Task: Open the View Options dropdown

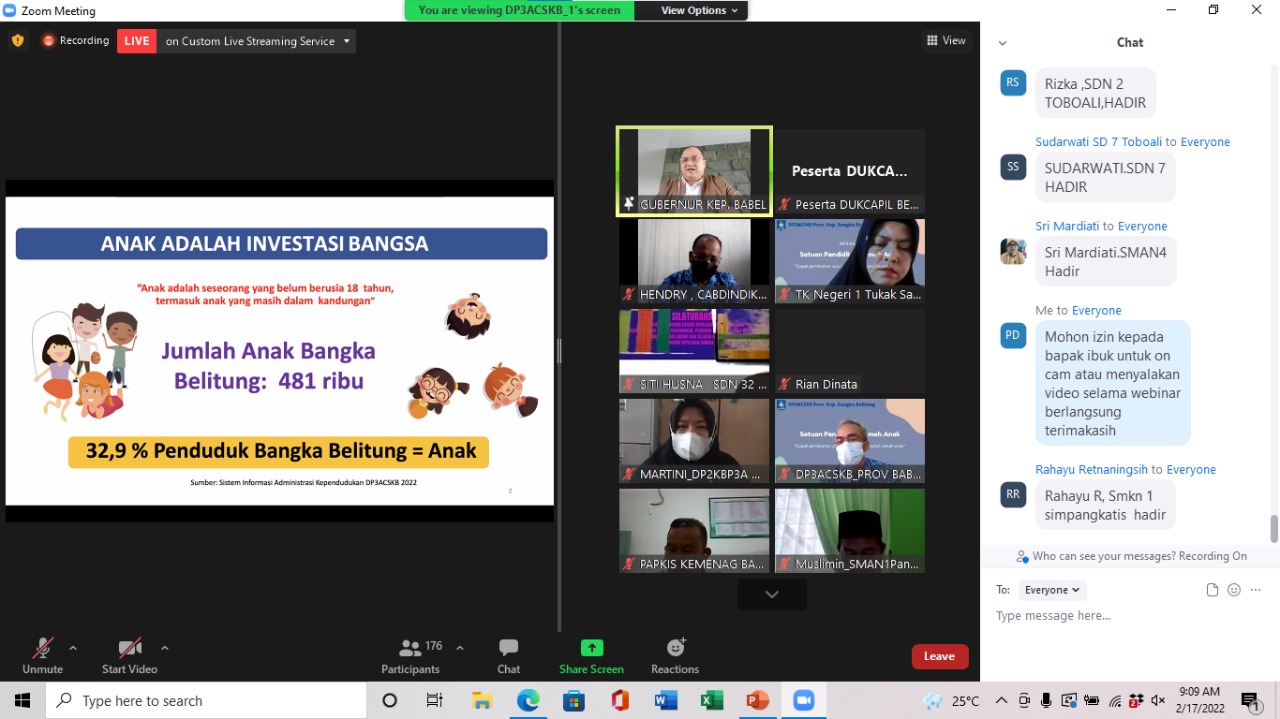Action: [700, 10]
